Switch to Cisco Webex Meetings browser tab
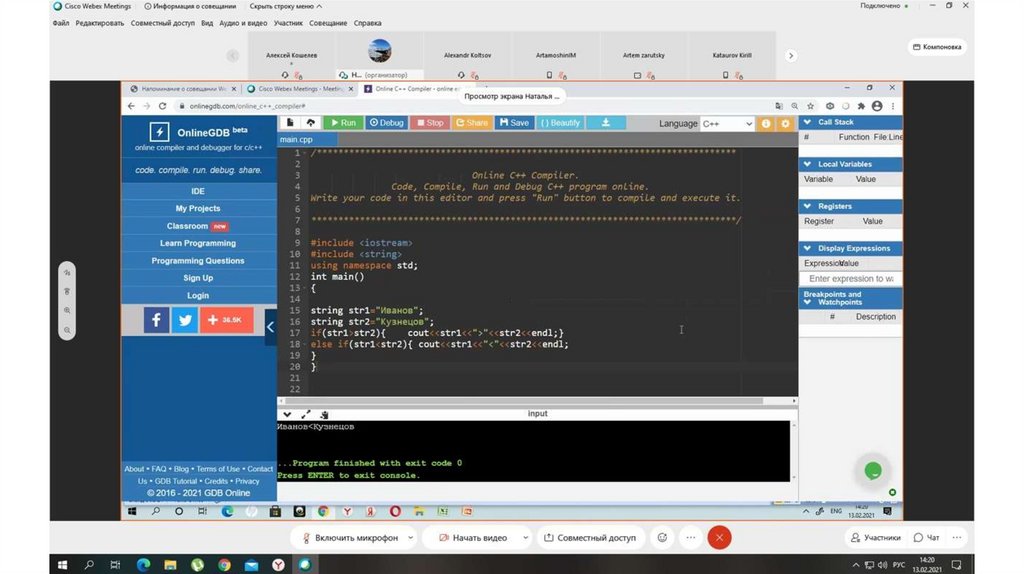The height and width of the screenshot is (574, 1024). click(299, 89)
